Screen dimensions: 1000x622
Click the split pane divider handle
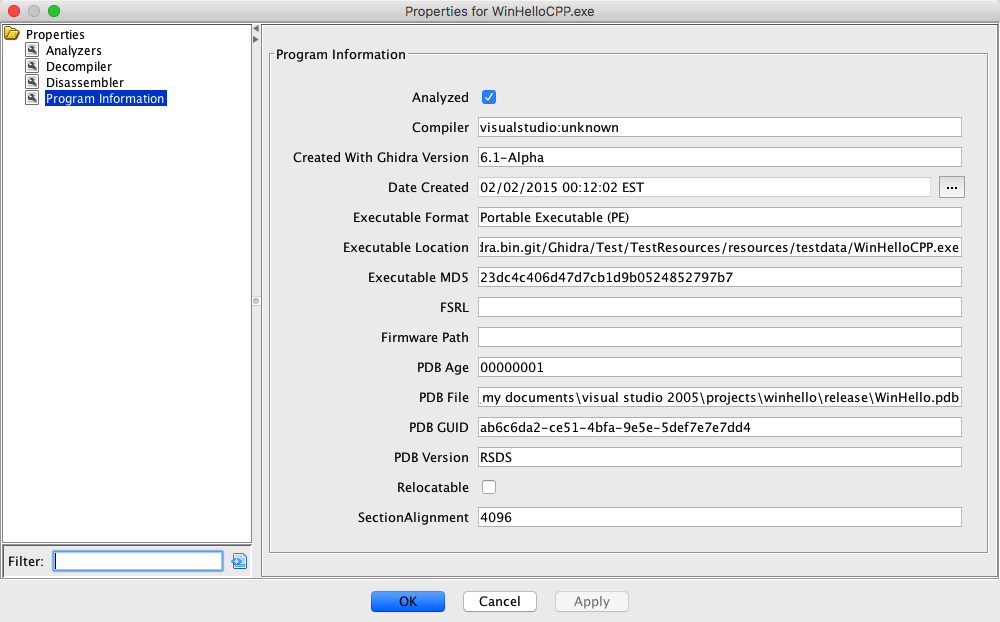pos(256,300)
